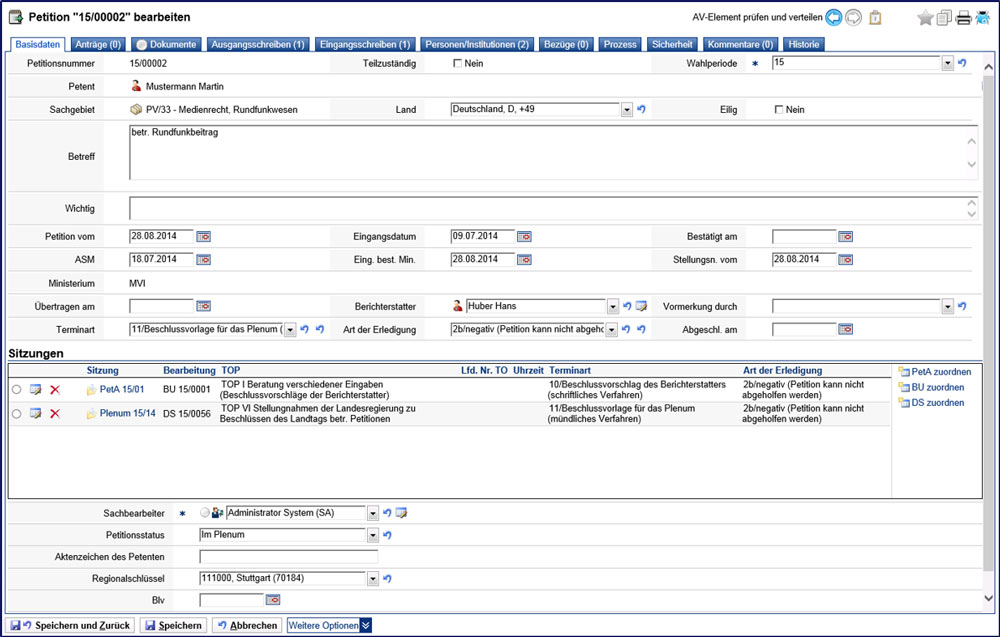The image size is (1000, 637).
Task: Click the printer icon
Action: pos(962,17)
